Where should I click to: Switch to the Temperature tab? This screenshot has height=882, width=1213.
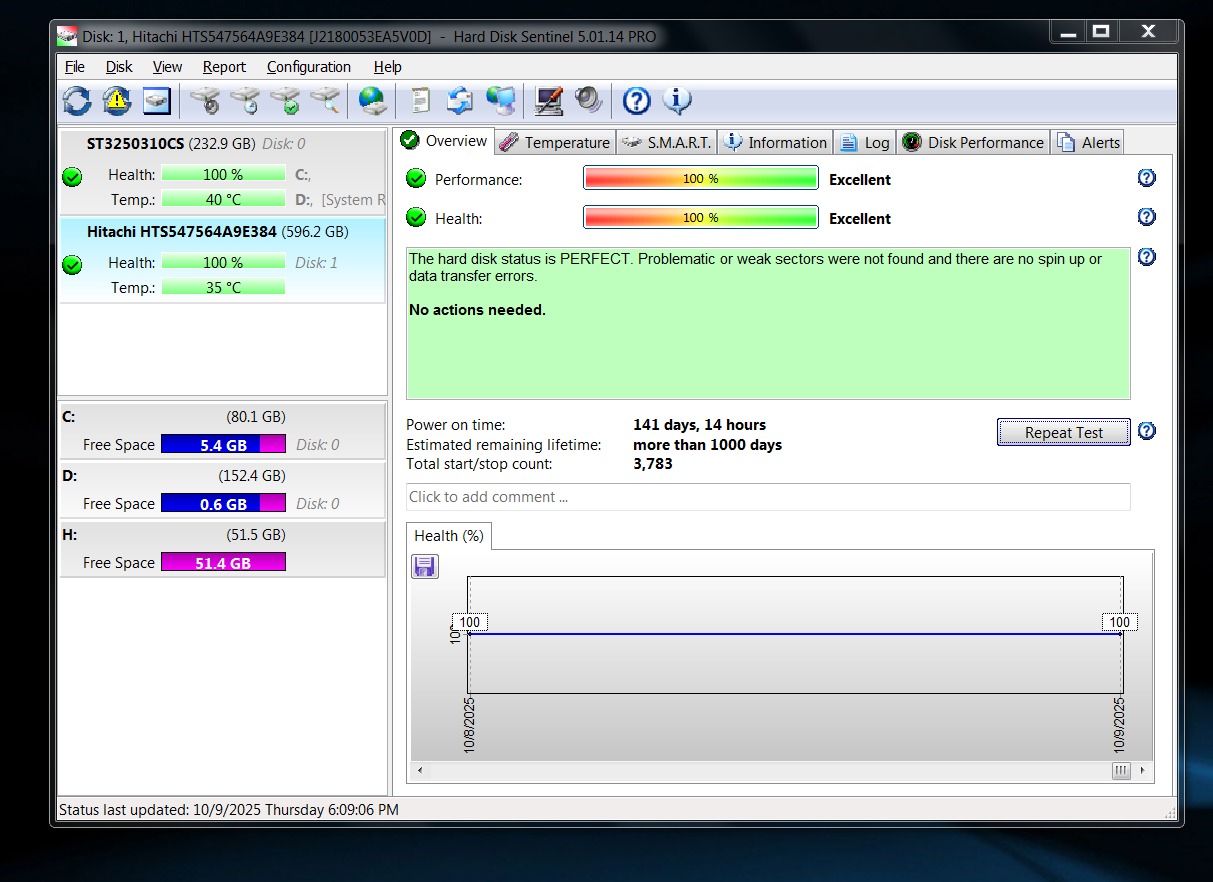[x=555, y=142]
